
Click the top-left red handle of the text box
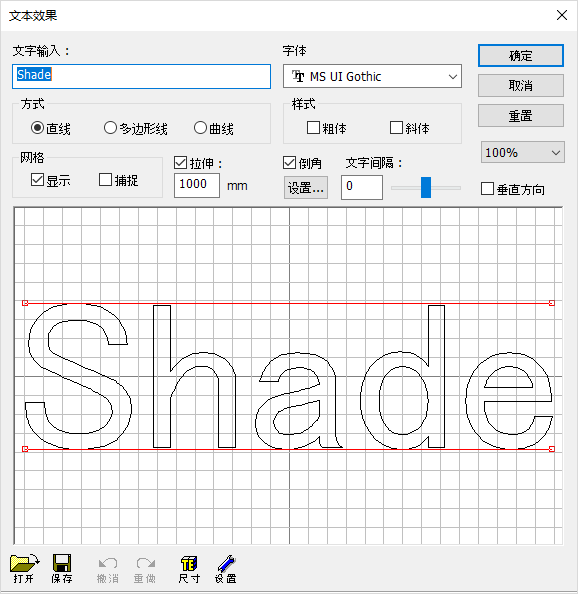tap(25, 303)
